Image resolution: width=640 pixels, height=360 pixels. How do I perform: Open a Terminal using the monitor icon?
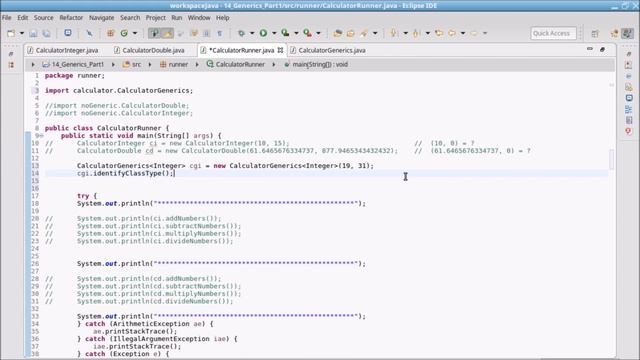68,33
